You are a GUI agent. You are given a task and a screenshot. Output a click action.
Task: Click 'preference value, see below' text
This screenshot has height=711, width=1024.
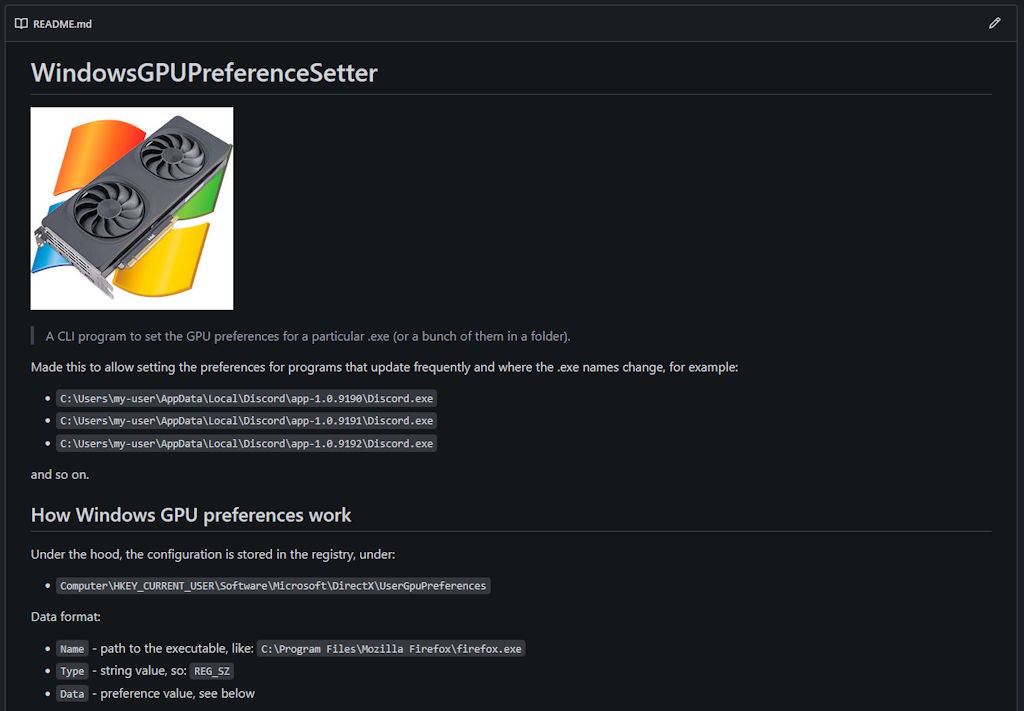[178, 693]
